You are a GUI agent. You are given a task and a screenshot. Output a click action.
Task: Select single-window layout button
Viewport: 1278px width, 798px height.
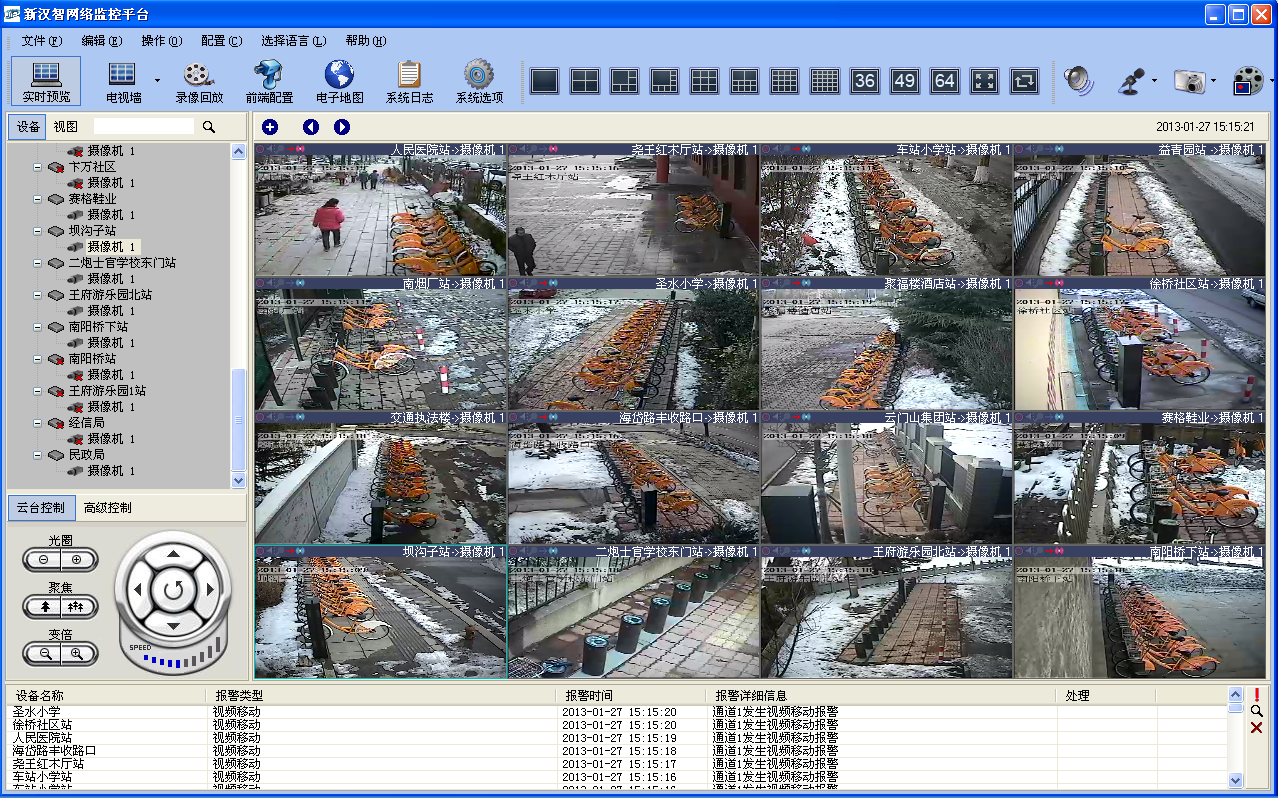pyautogui.click(x=544, y=81)
